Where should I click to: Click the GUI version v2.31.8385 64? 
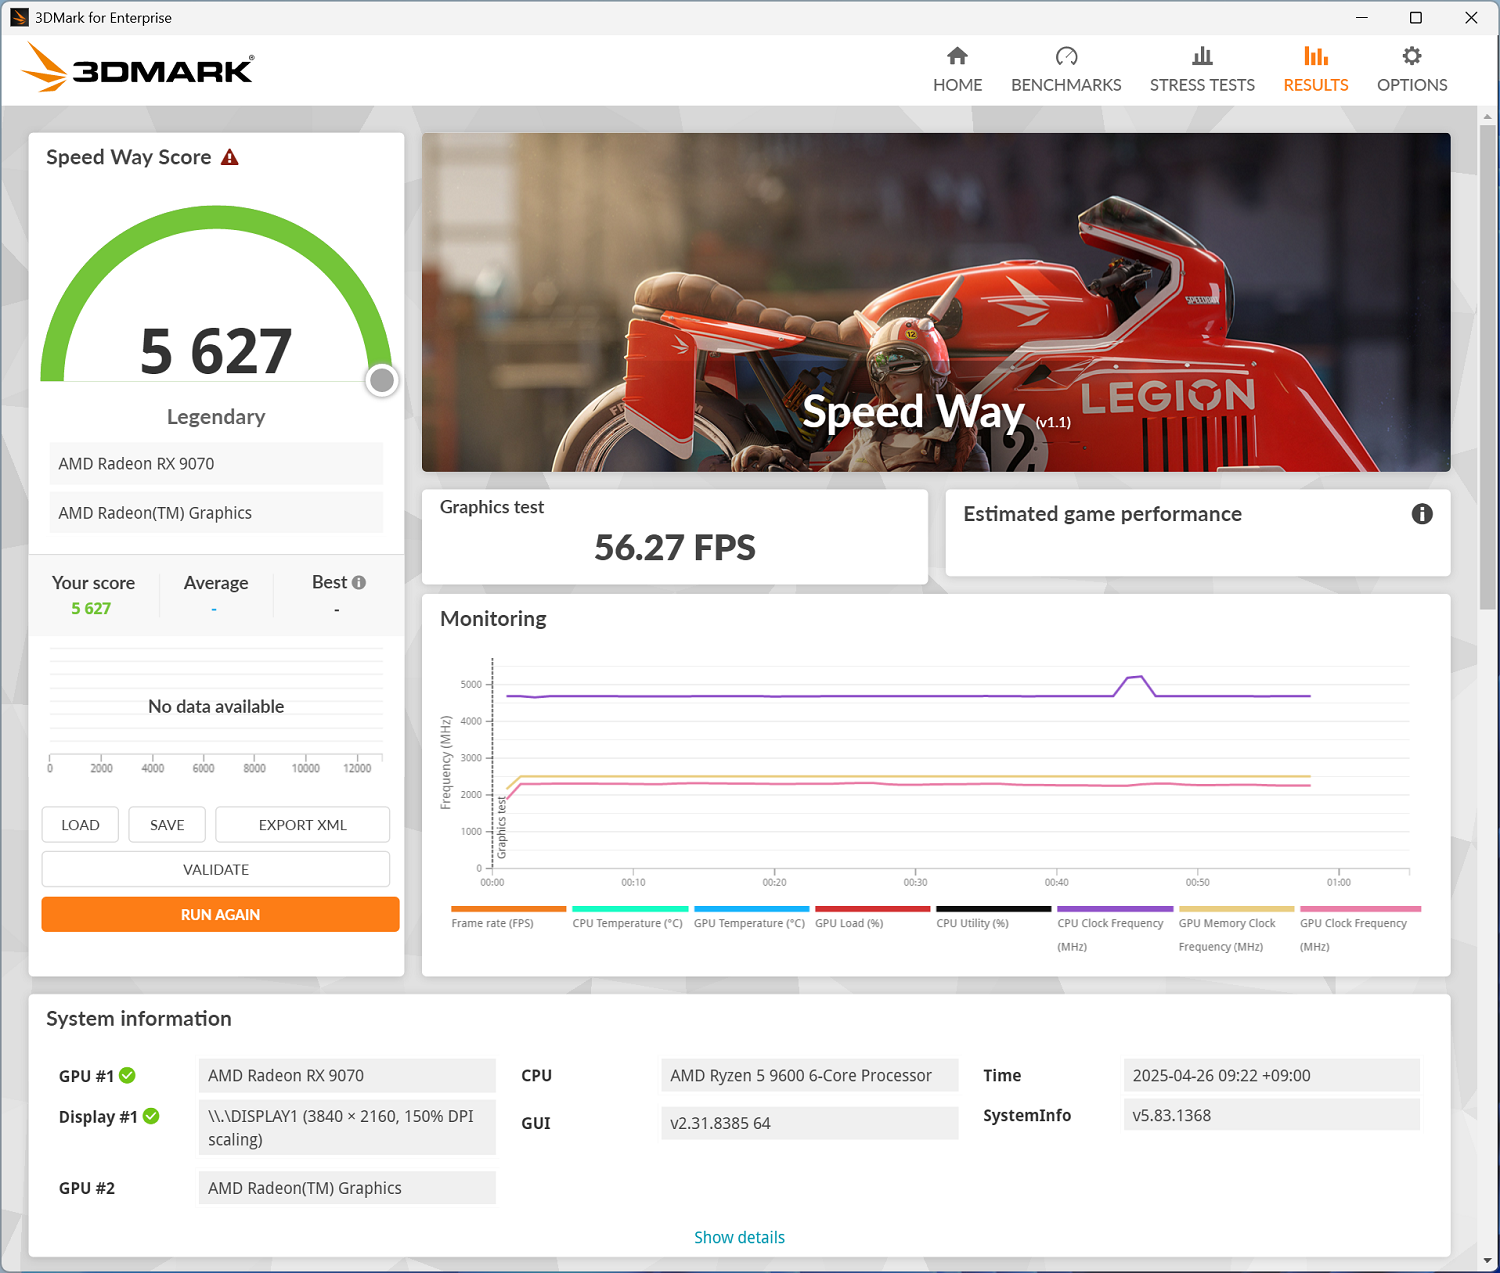click(810, 1123)
